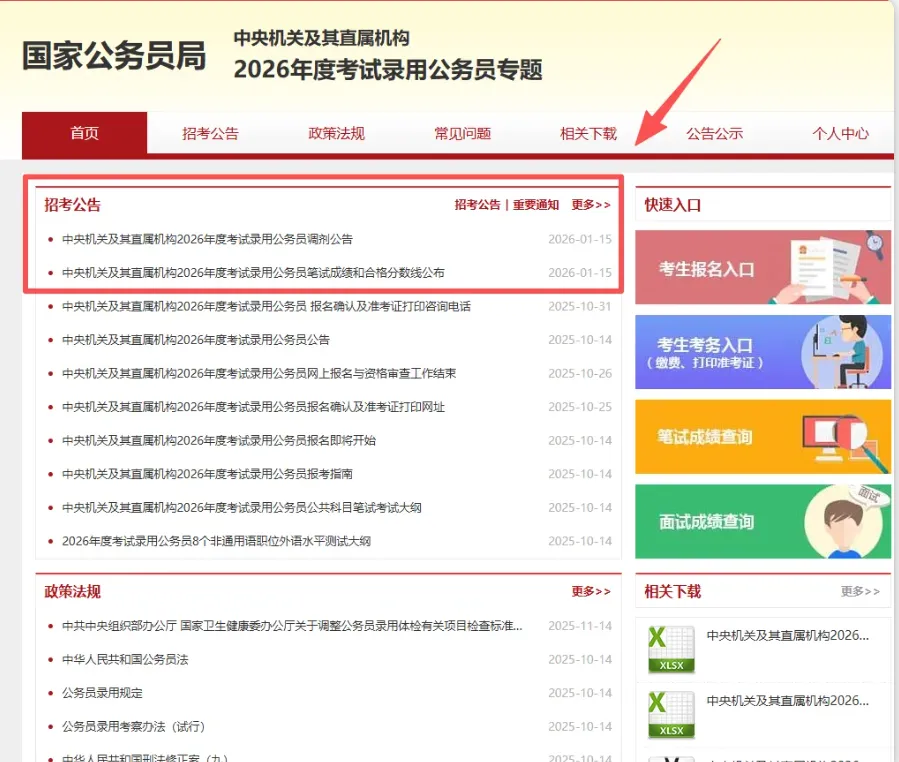Click the date 2025-11-14 text
899x762 pixels.
click(580, 626)
